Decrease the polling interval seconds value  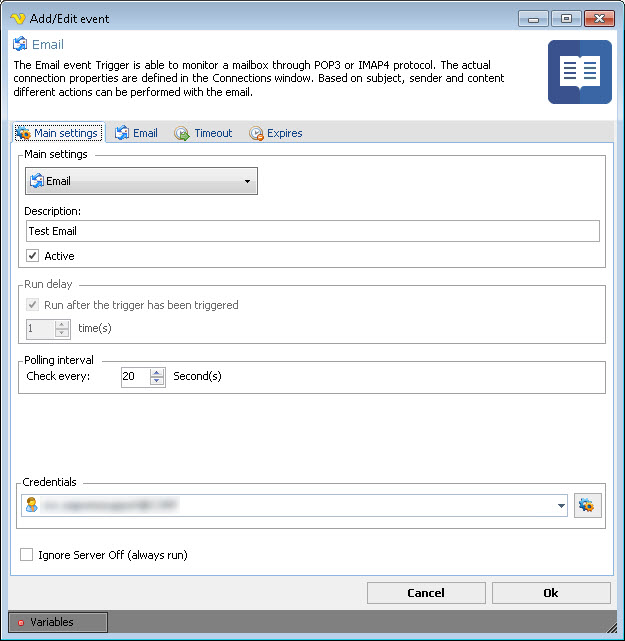click(156, 381)
